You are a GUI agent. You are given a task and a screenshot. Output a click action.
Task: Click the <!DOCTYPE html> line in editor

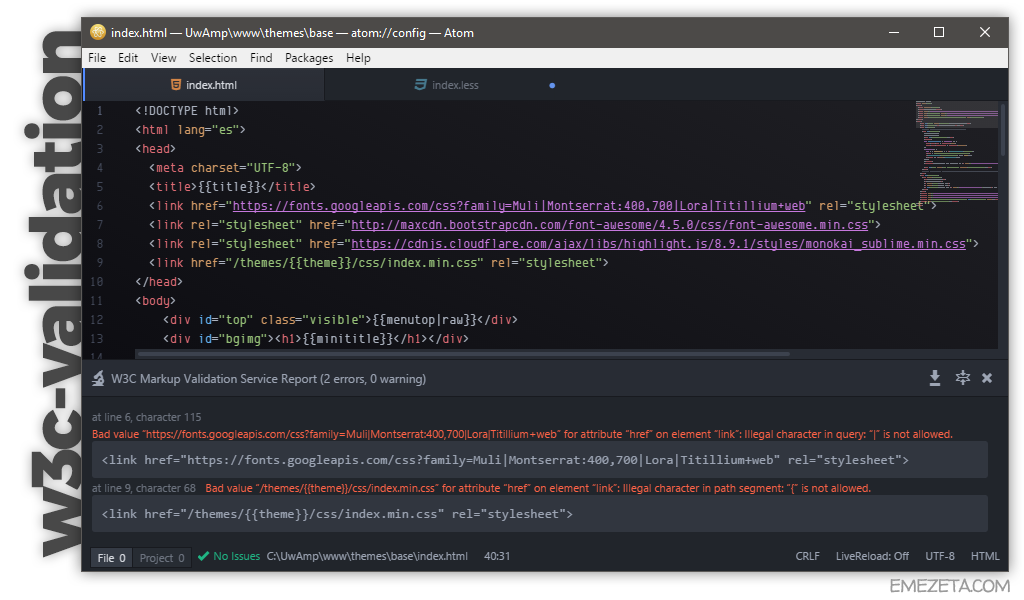pyautogui.click(x=187, y=110)
